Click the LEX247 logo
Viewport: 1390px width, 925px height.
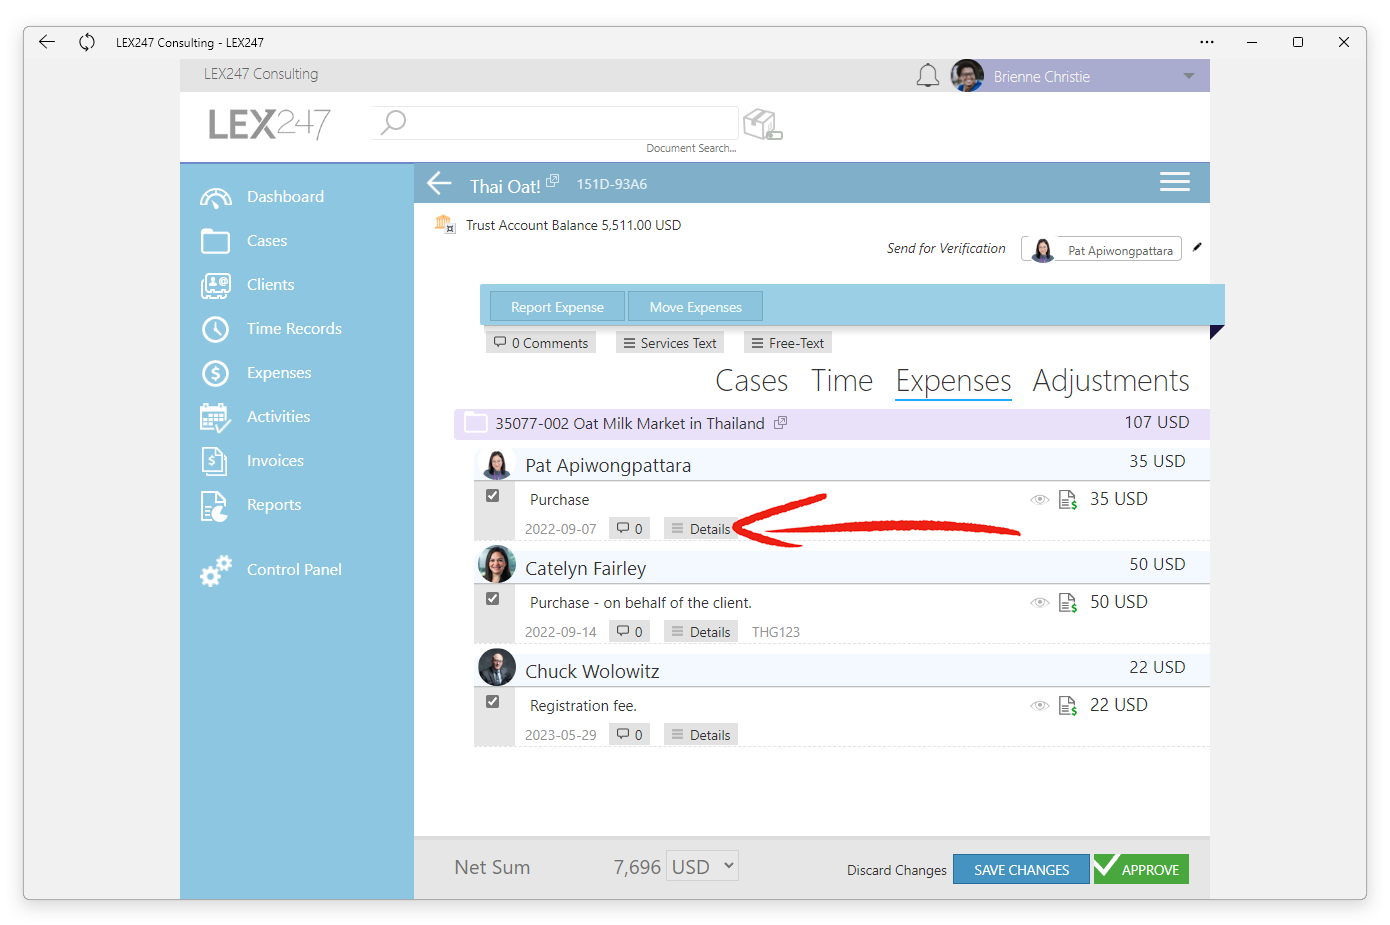[x=269, y=124]
